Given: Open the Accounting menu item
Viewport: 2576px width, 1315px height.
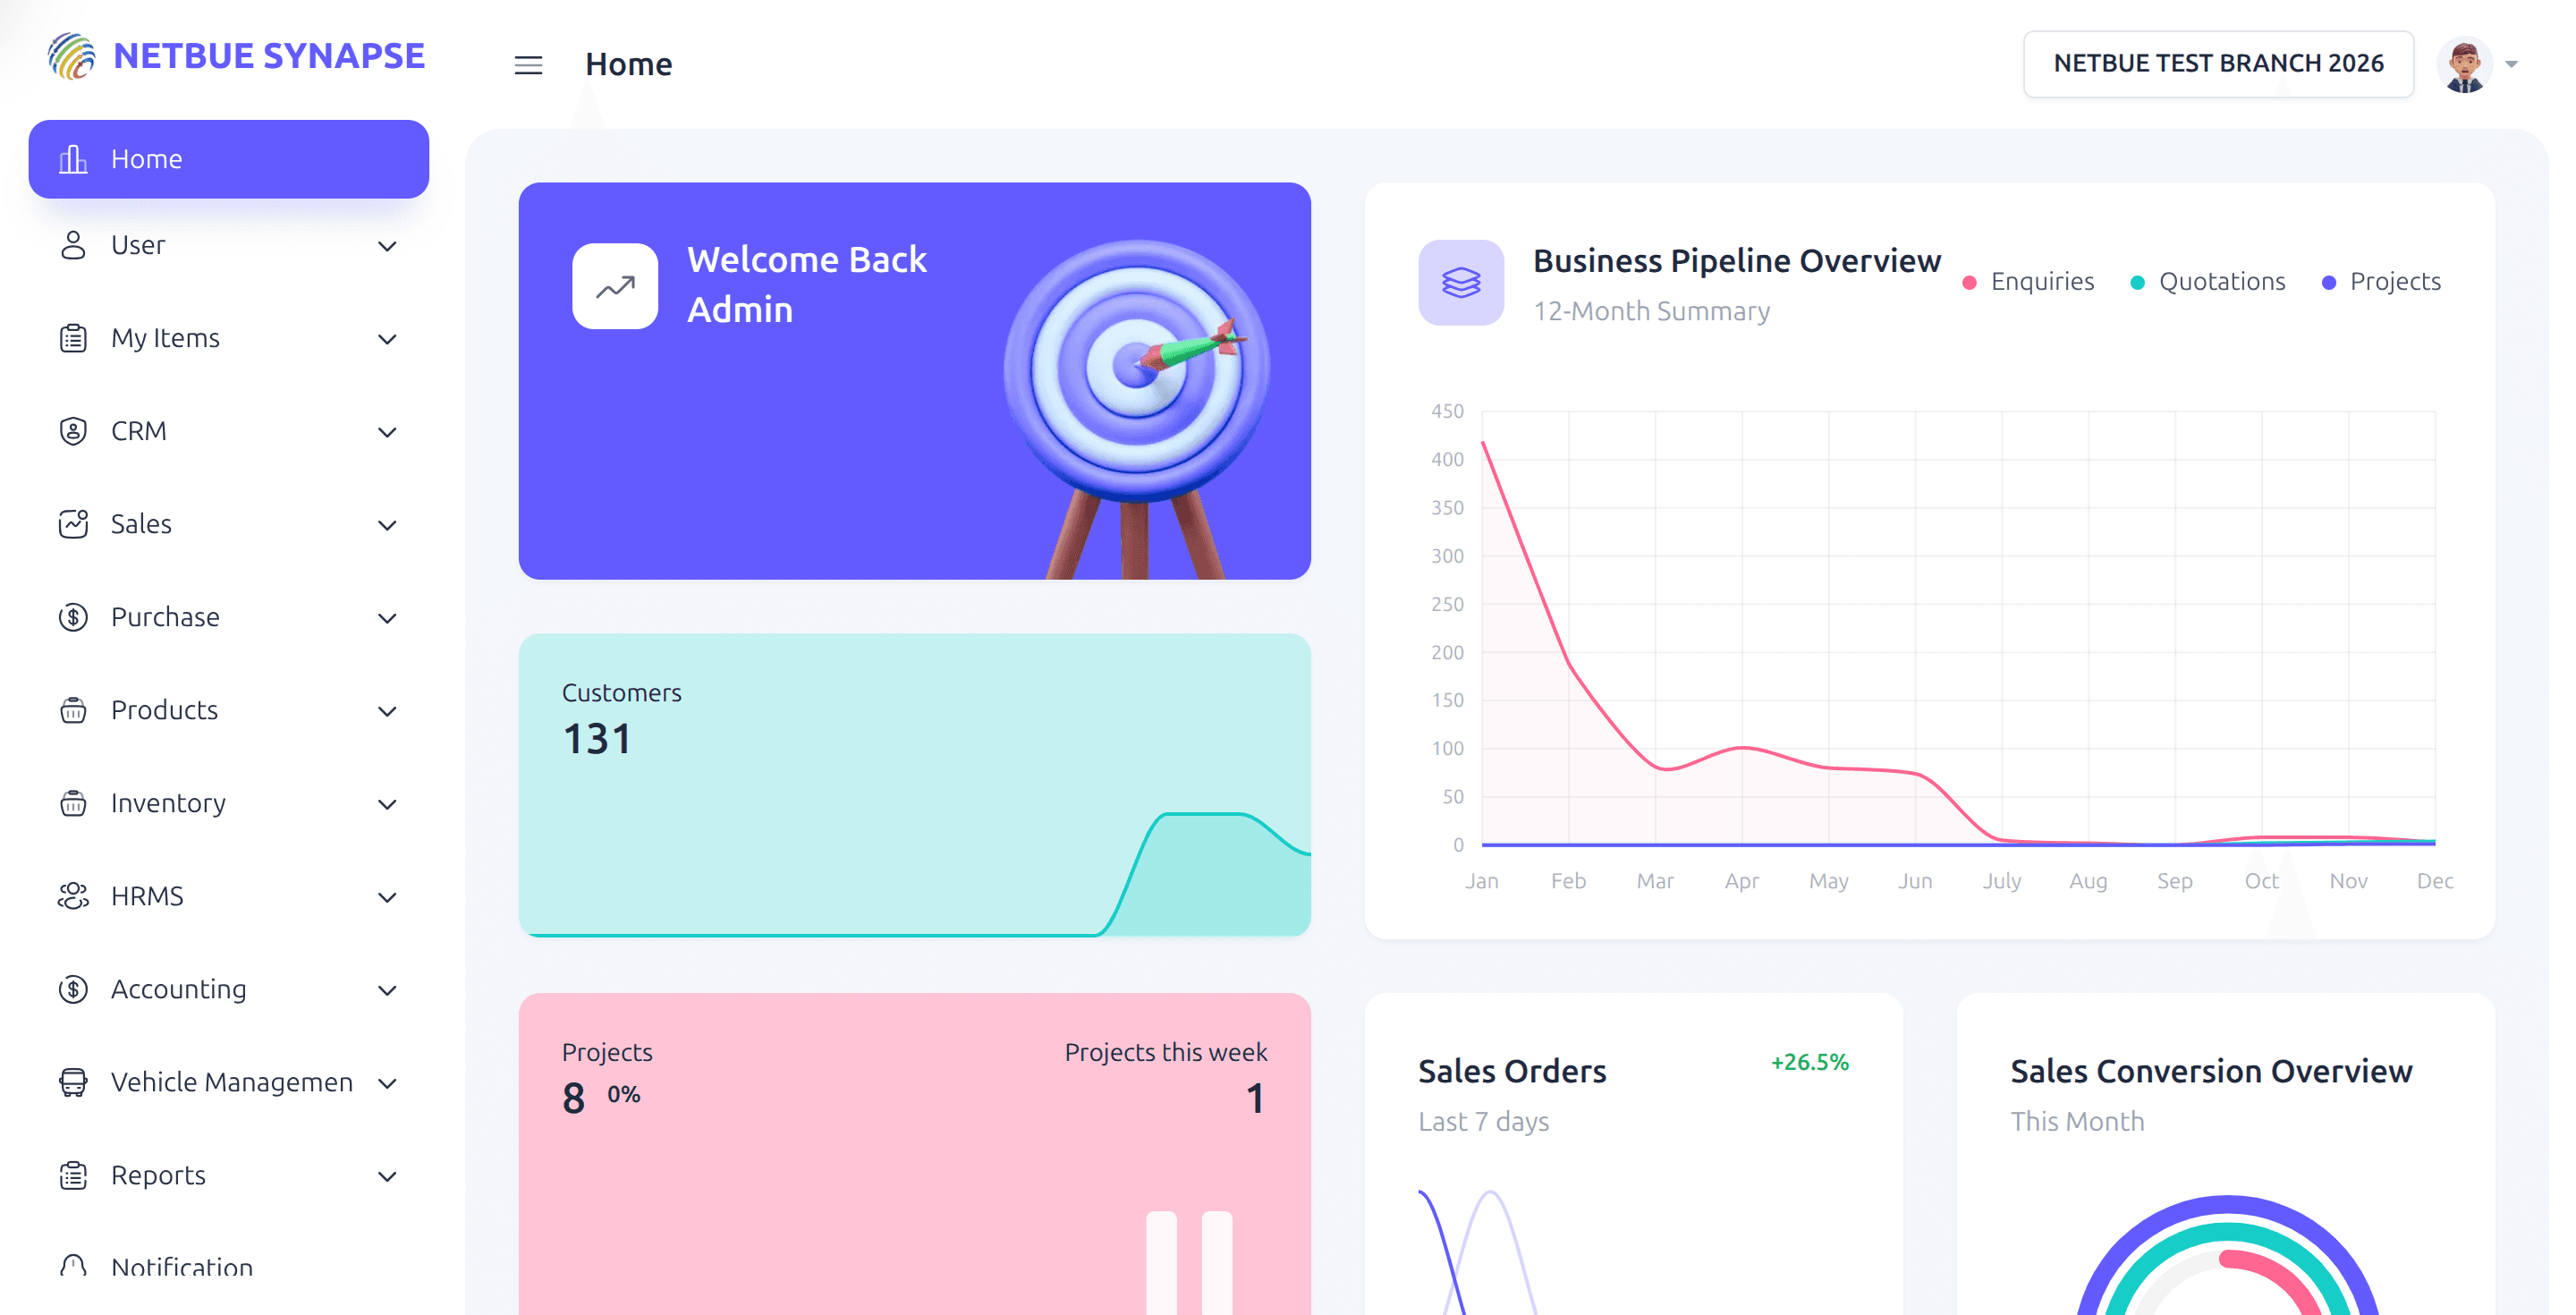Looking at the screenshot, I should click(x=229, y=989).
